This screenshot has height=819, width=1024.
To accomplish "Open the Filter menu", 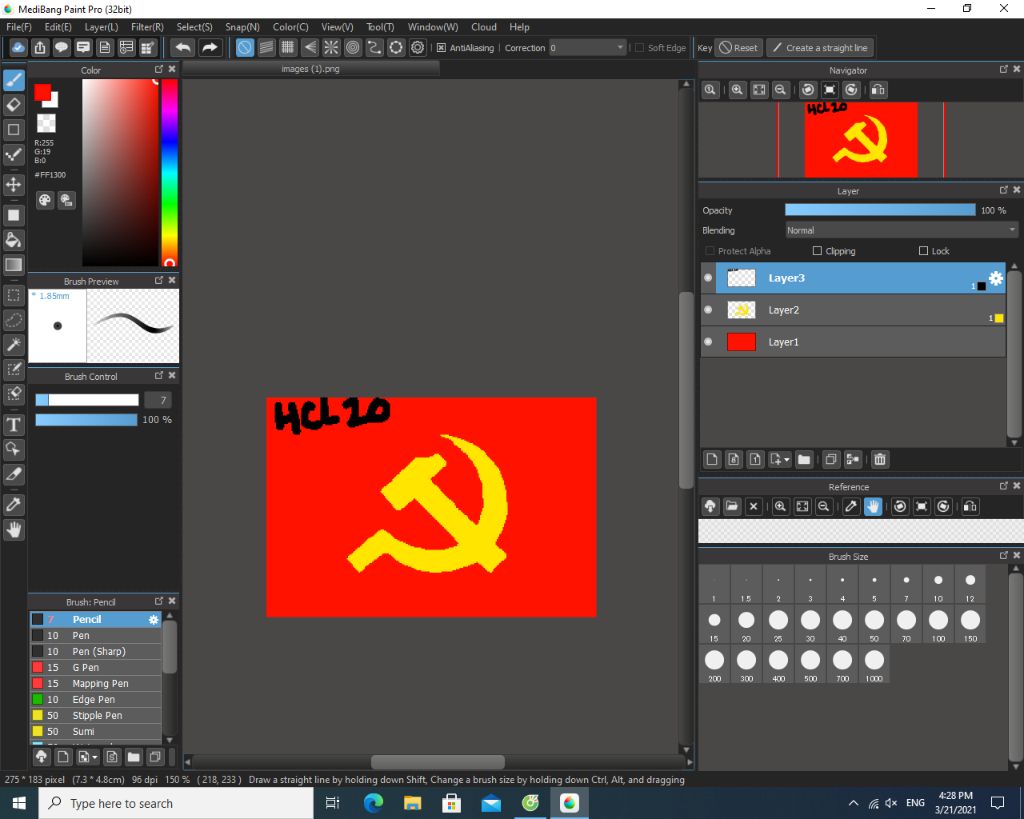I will 147,27.
